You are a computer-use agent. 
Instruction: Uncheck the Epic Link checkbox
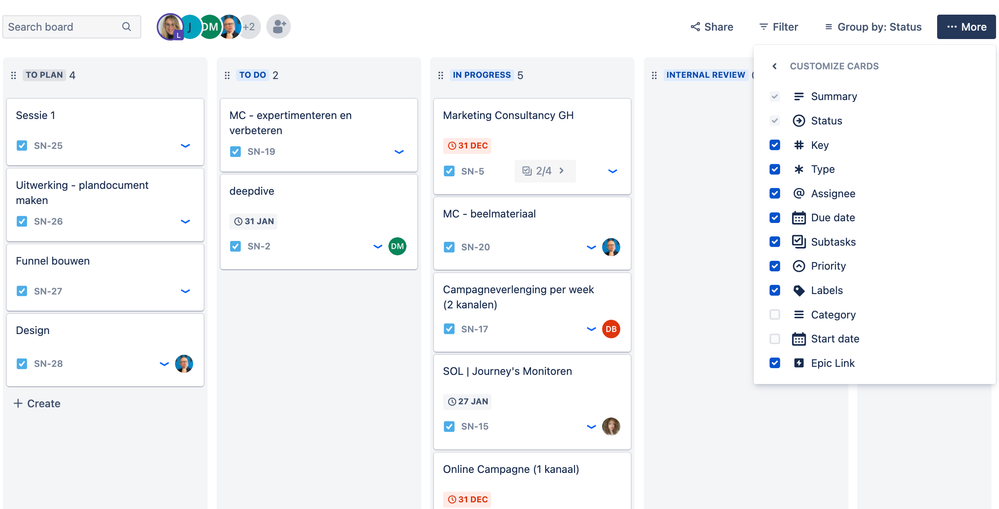click(775, 363)
